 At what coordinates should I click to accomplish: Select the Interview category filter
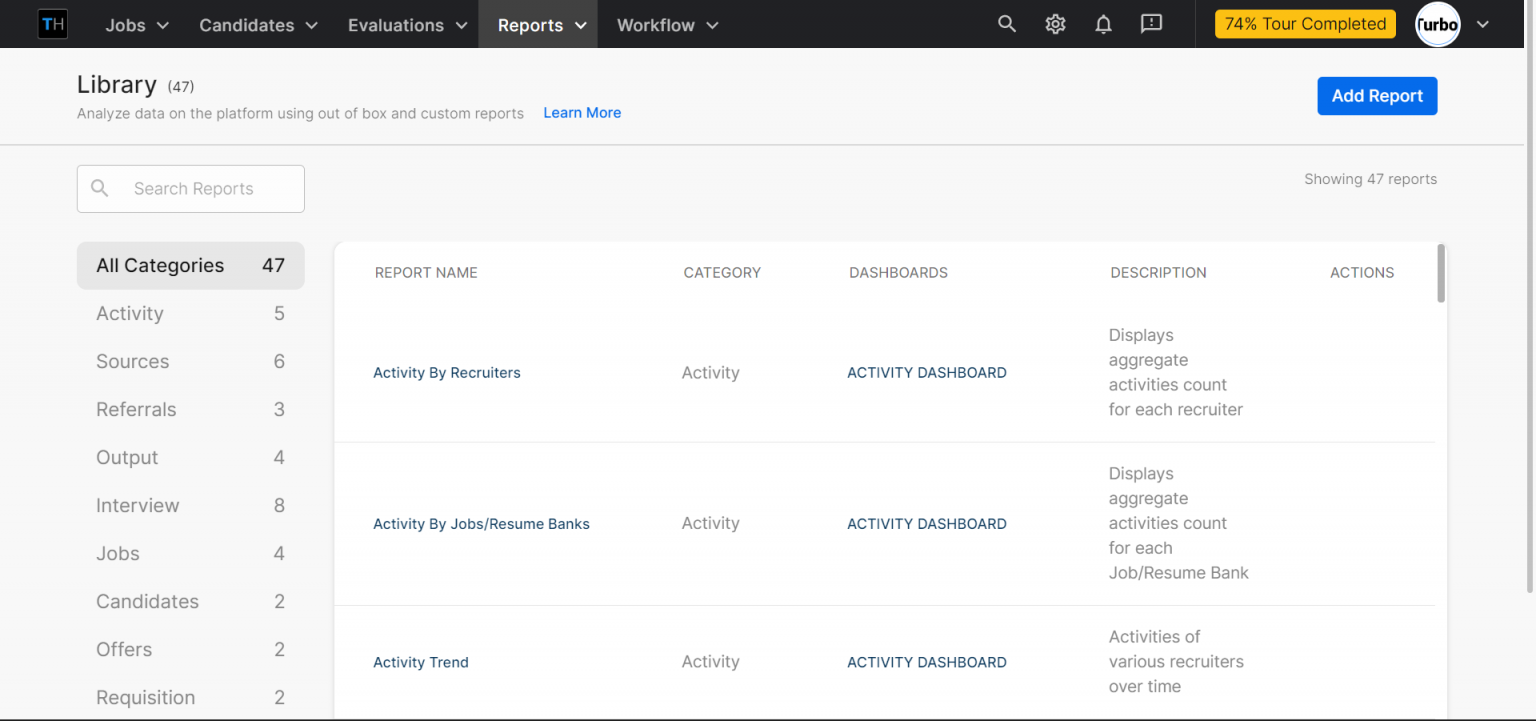(190, 505)
